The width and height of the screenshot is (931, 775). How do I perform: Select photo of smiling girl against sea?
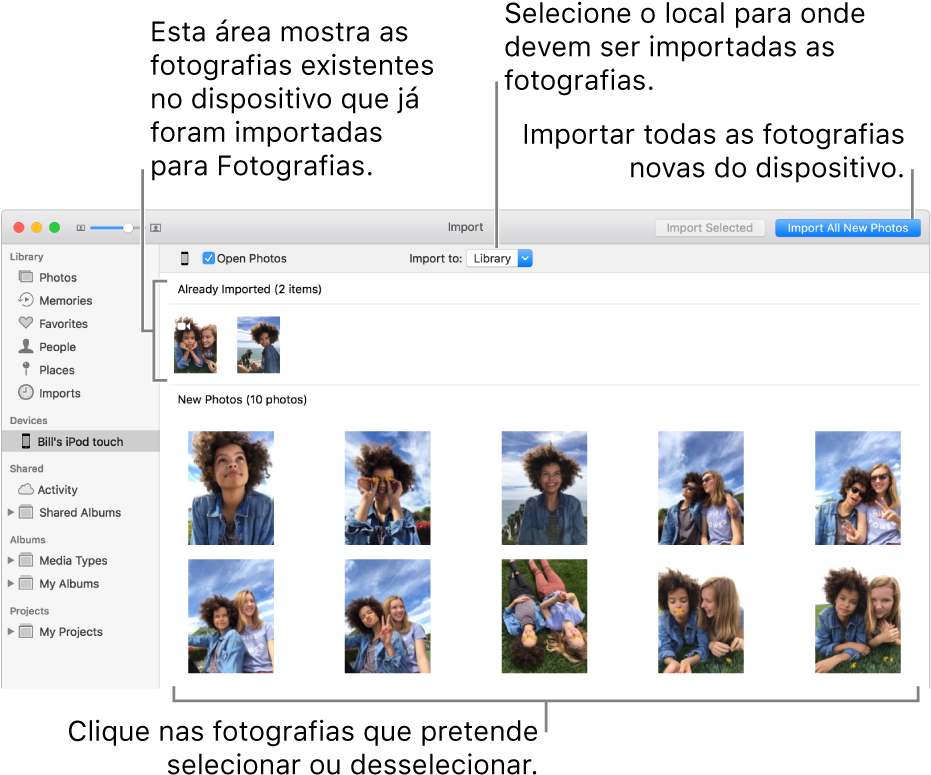click(x=544, y=488)
